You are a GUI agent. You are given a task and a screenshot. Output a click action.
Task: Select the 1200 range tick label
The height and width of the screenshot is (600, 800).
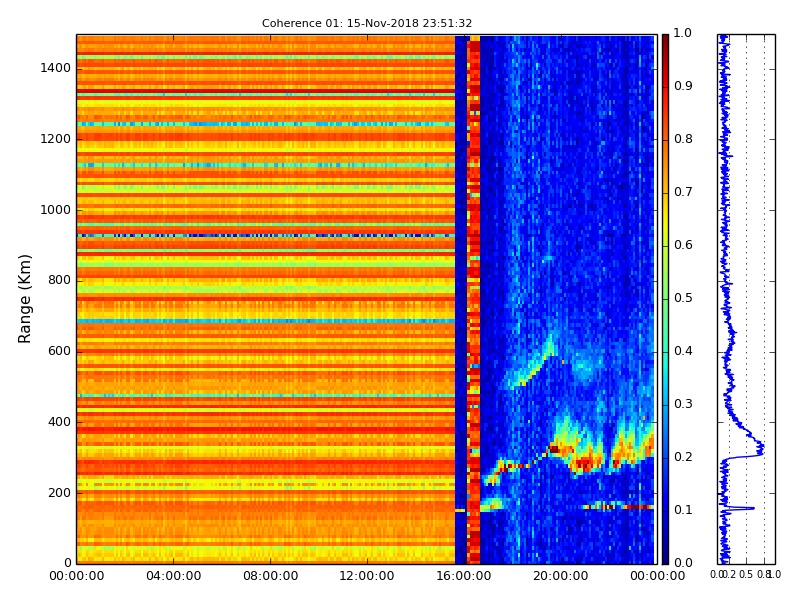(56, 139)
